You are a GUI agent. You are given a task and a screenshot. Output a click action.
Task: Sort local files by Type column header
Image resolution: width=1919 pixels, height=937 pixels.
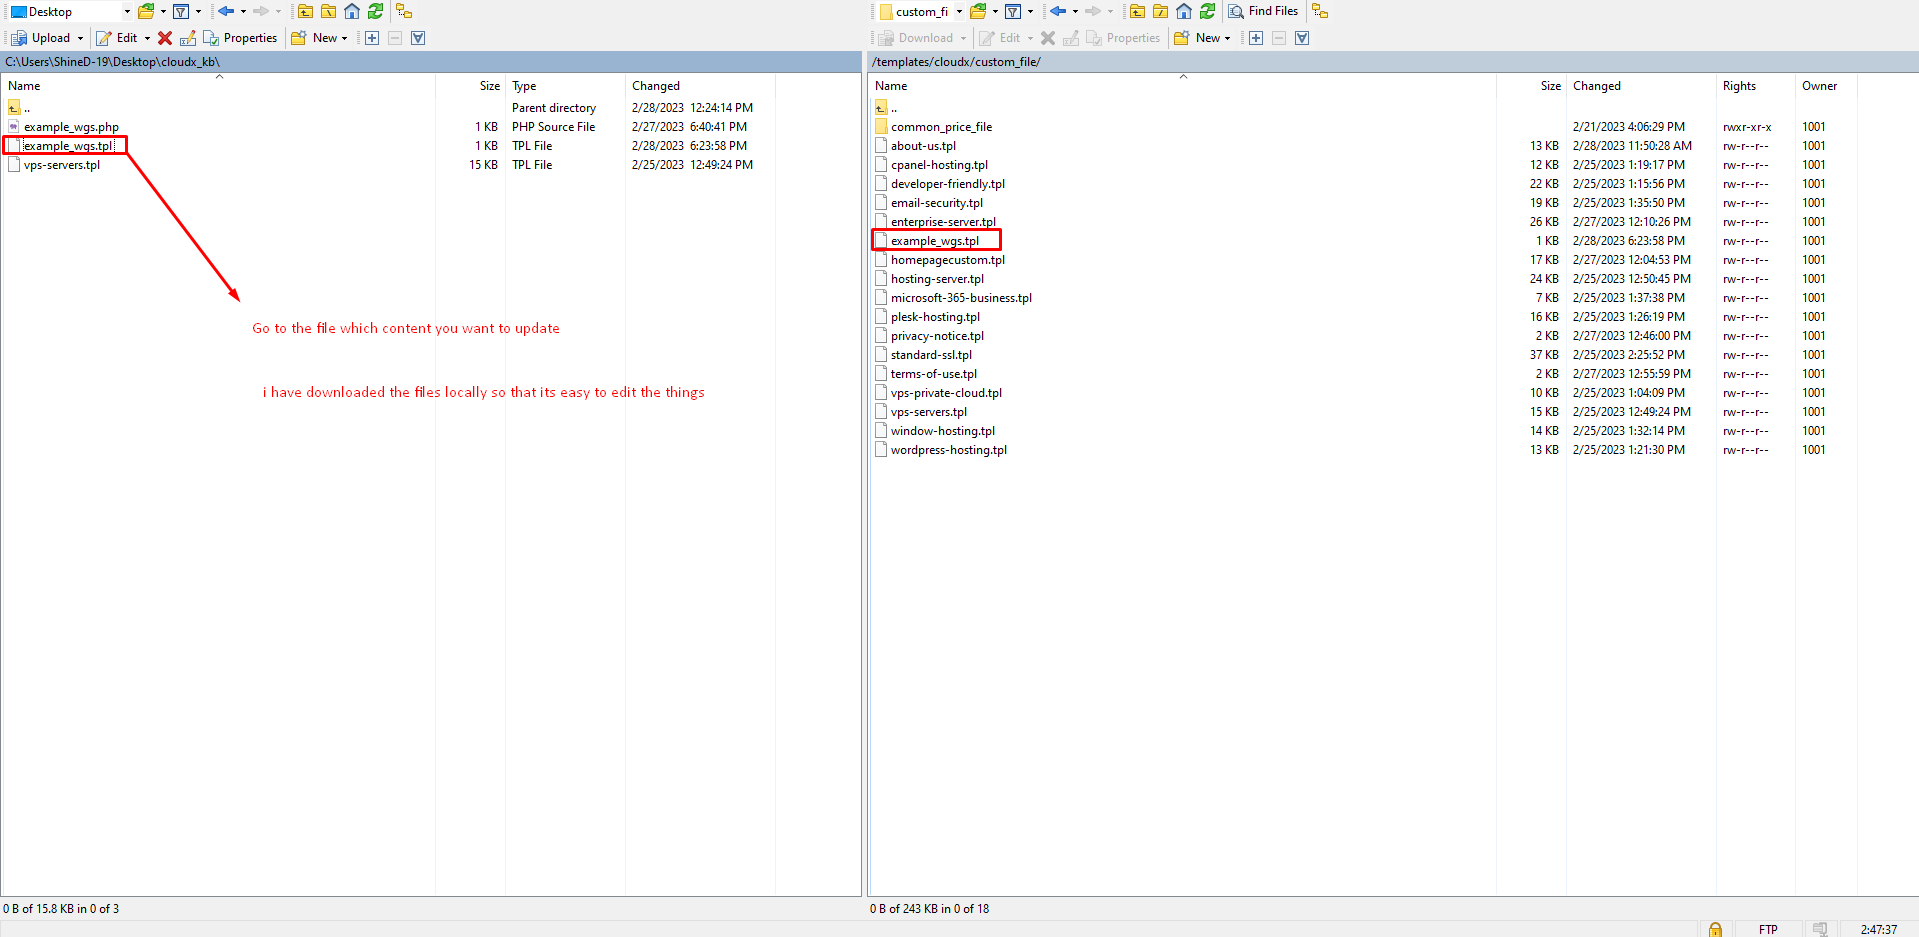[524, 86]
